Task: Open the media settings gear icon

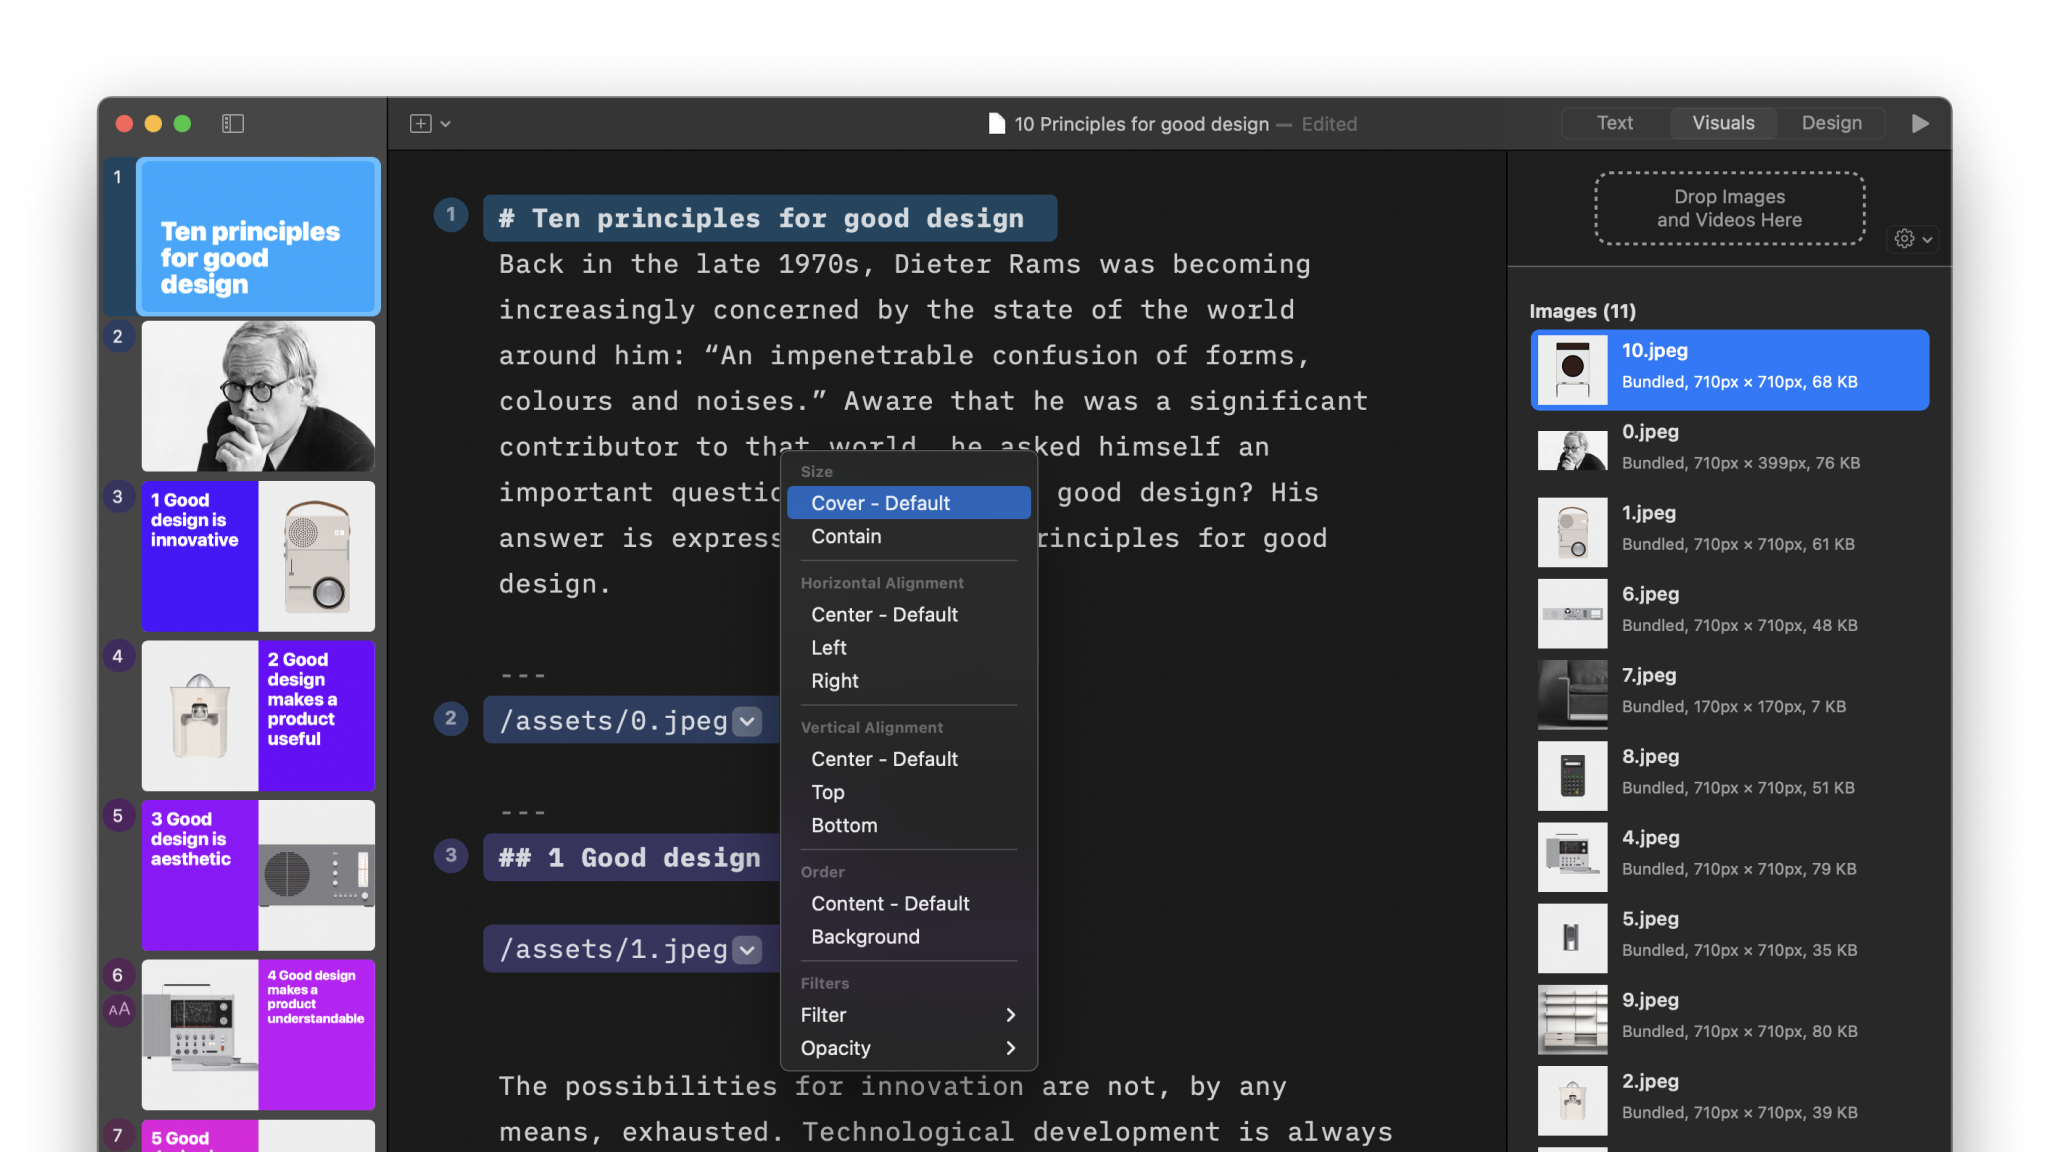Action: point(1905,239)
